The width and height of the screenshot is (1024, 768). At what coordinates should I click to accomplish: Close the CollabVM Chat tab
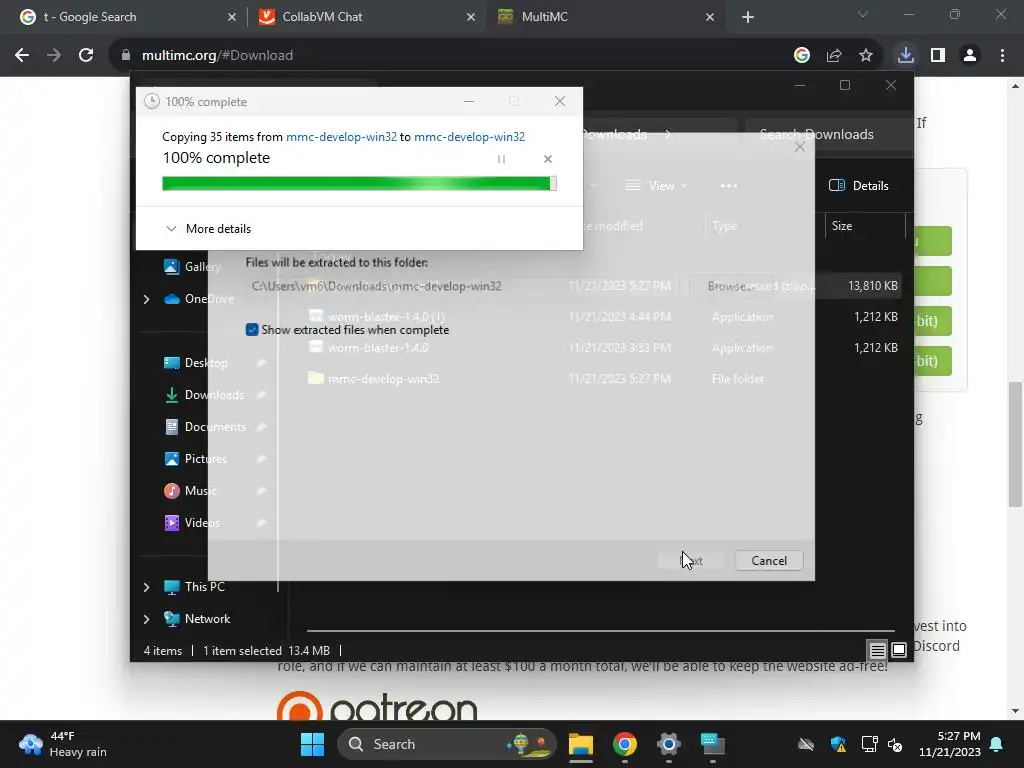point(471,17)
